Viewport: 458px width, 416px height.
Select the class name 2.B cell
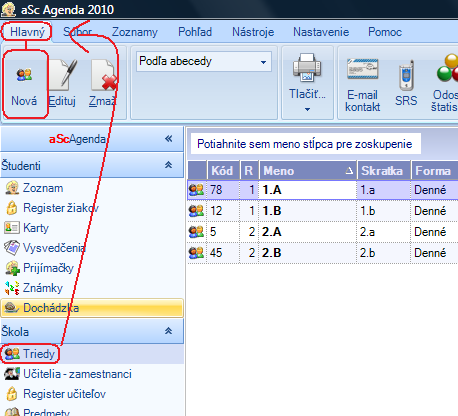click(308, 253)
